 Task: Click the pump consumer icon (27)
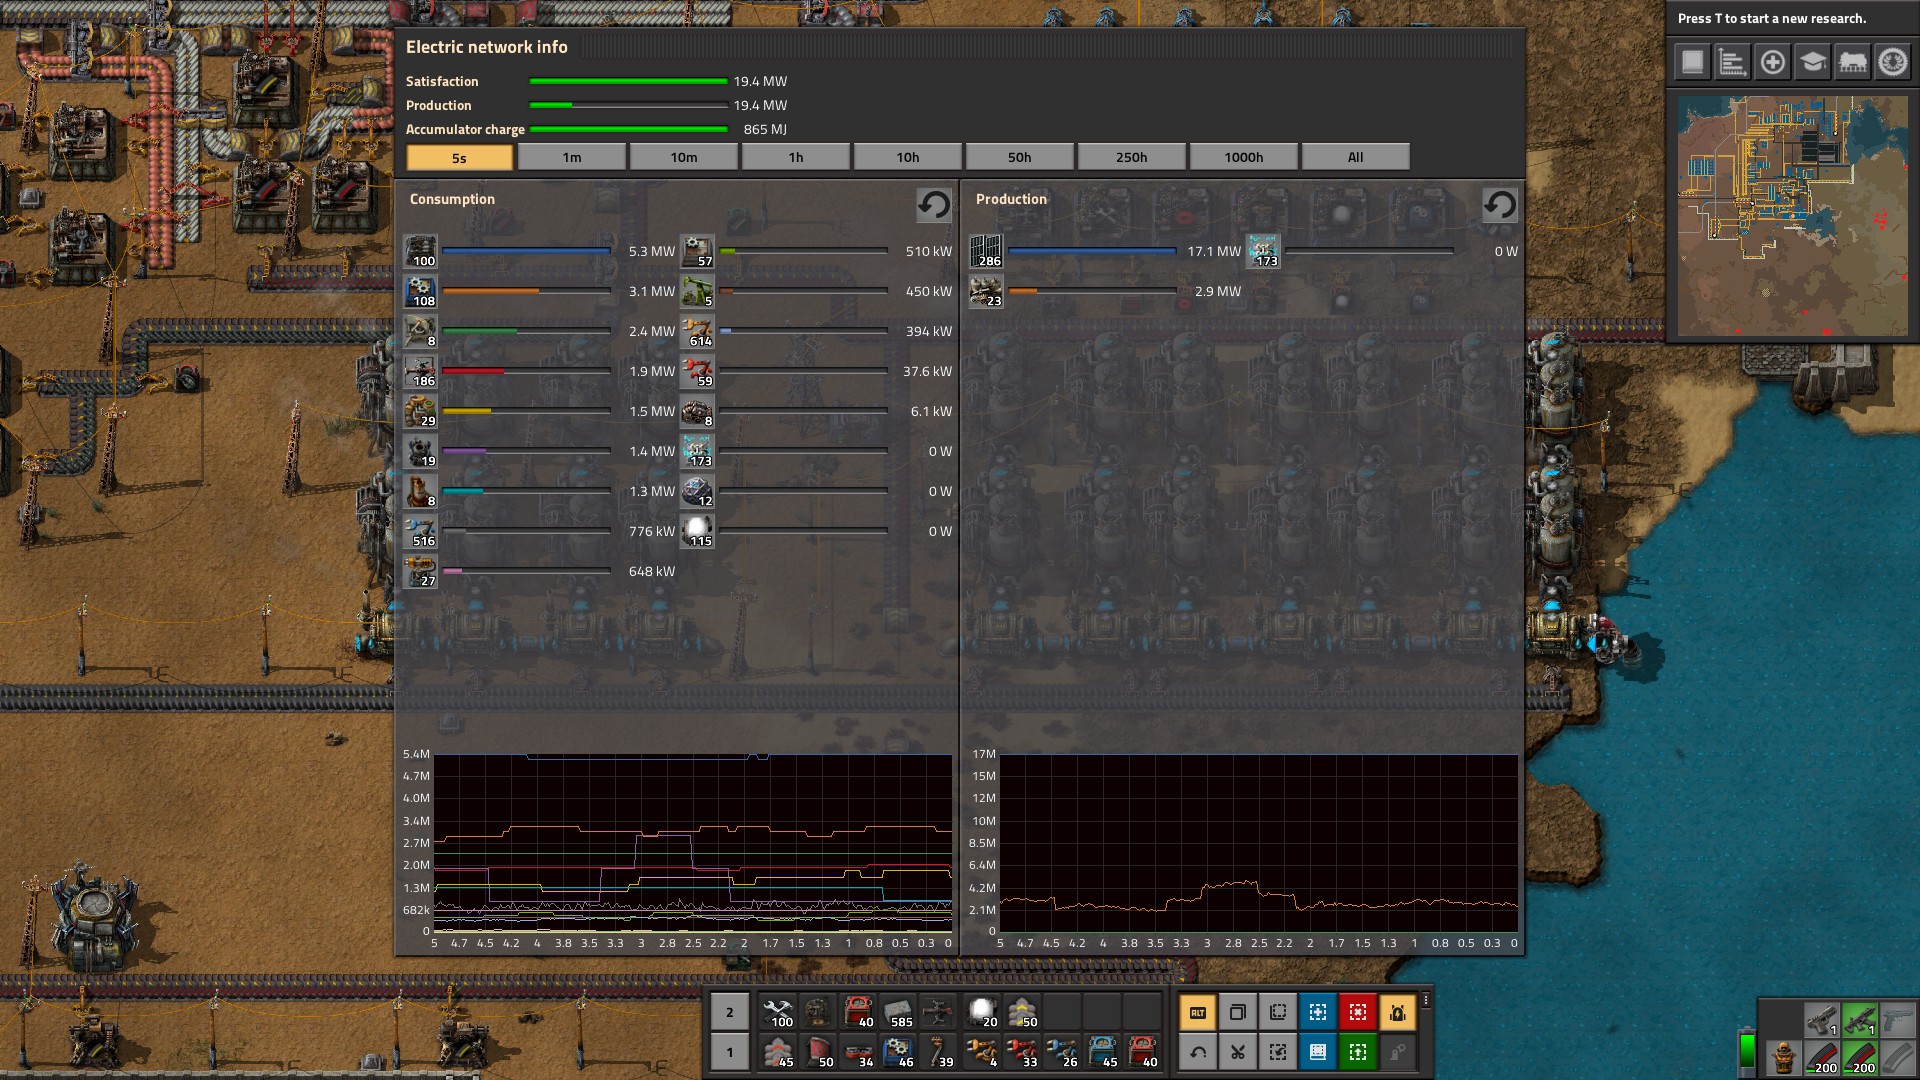(420, 571)
